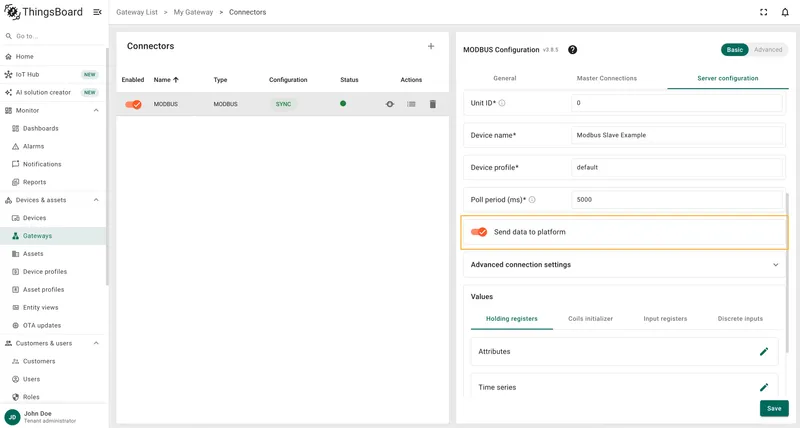Collapse Customers & users section
This screenshot has height=428, width=800.
click(x=96, y=343)
